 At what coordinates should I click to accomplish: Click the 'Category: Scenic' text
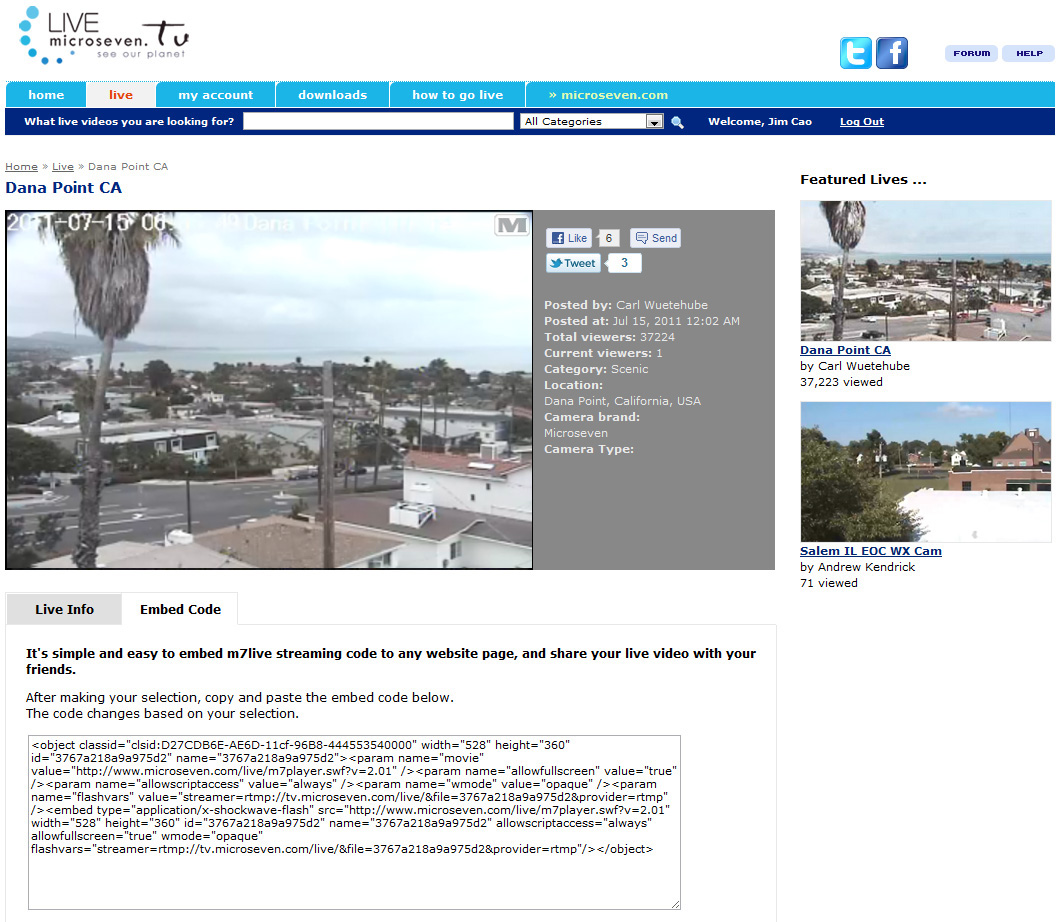click(x=596, y=369)
